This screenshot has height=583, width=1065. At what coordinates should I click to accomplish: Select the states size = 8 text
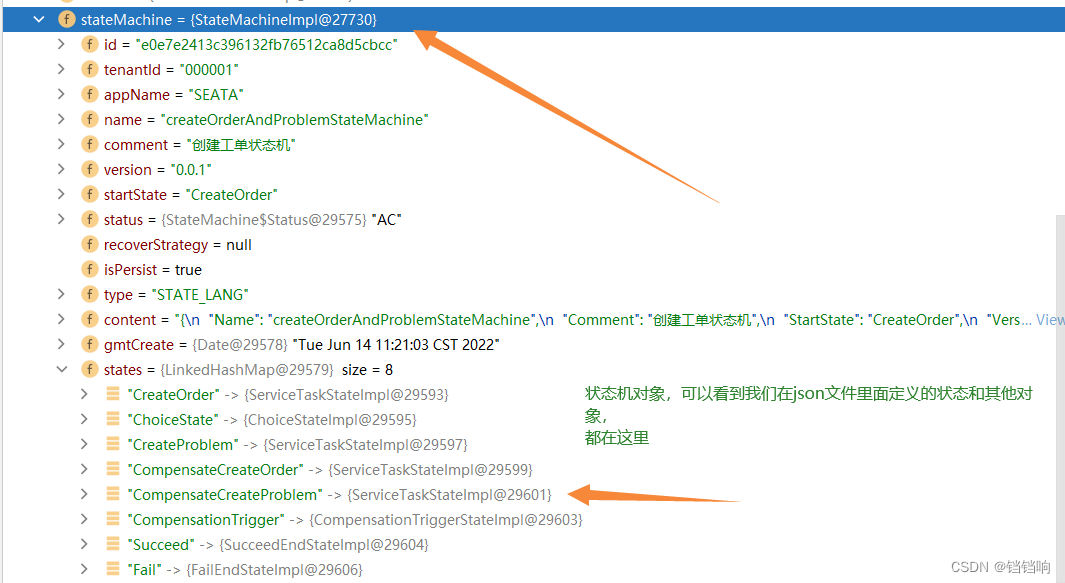(367, 370)
